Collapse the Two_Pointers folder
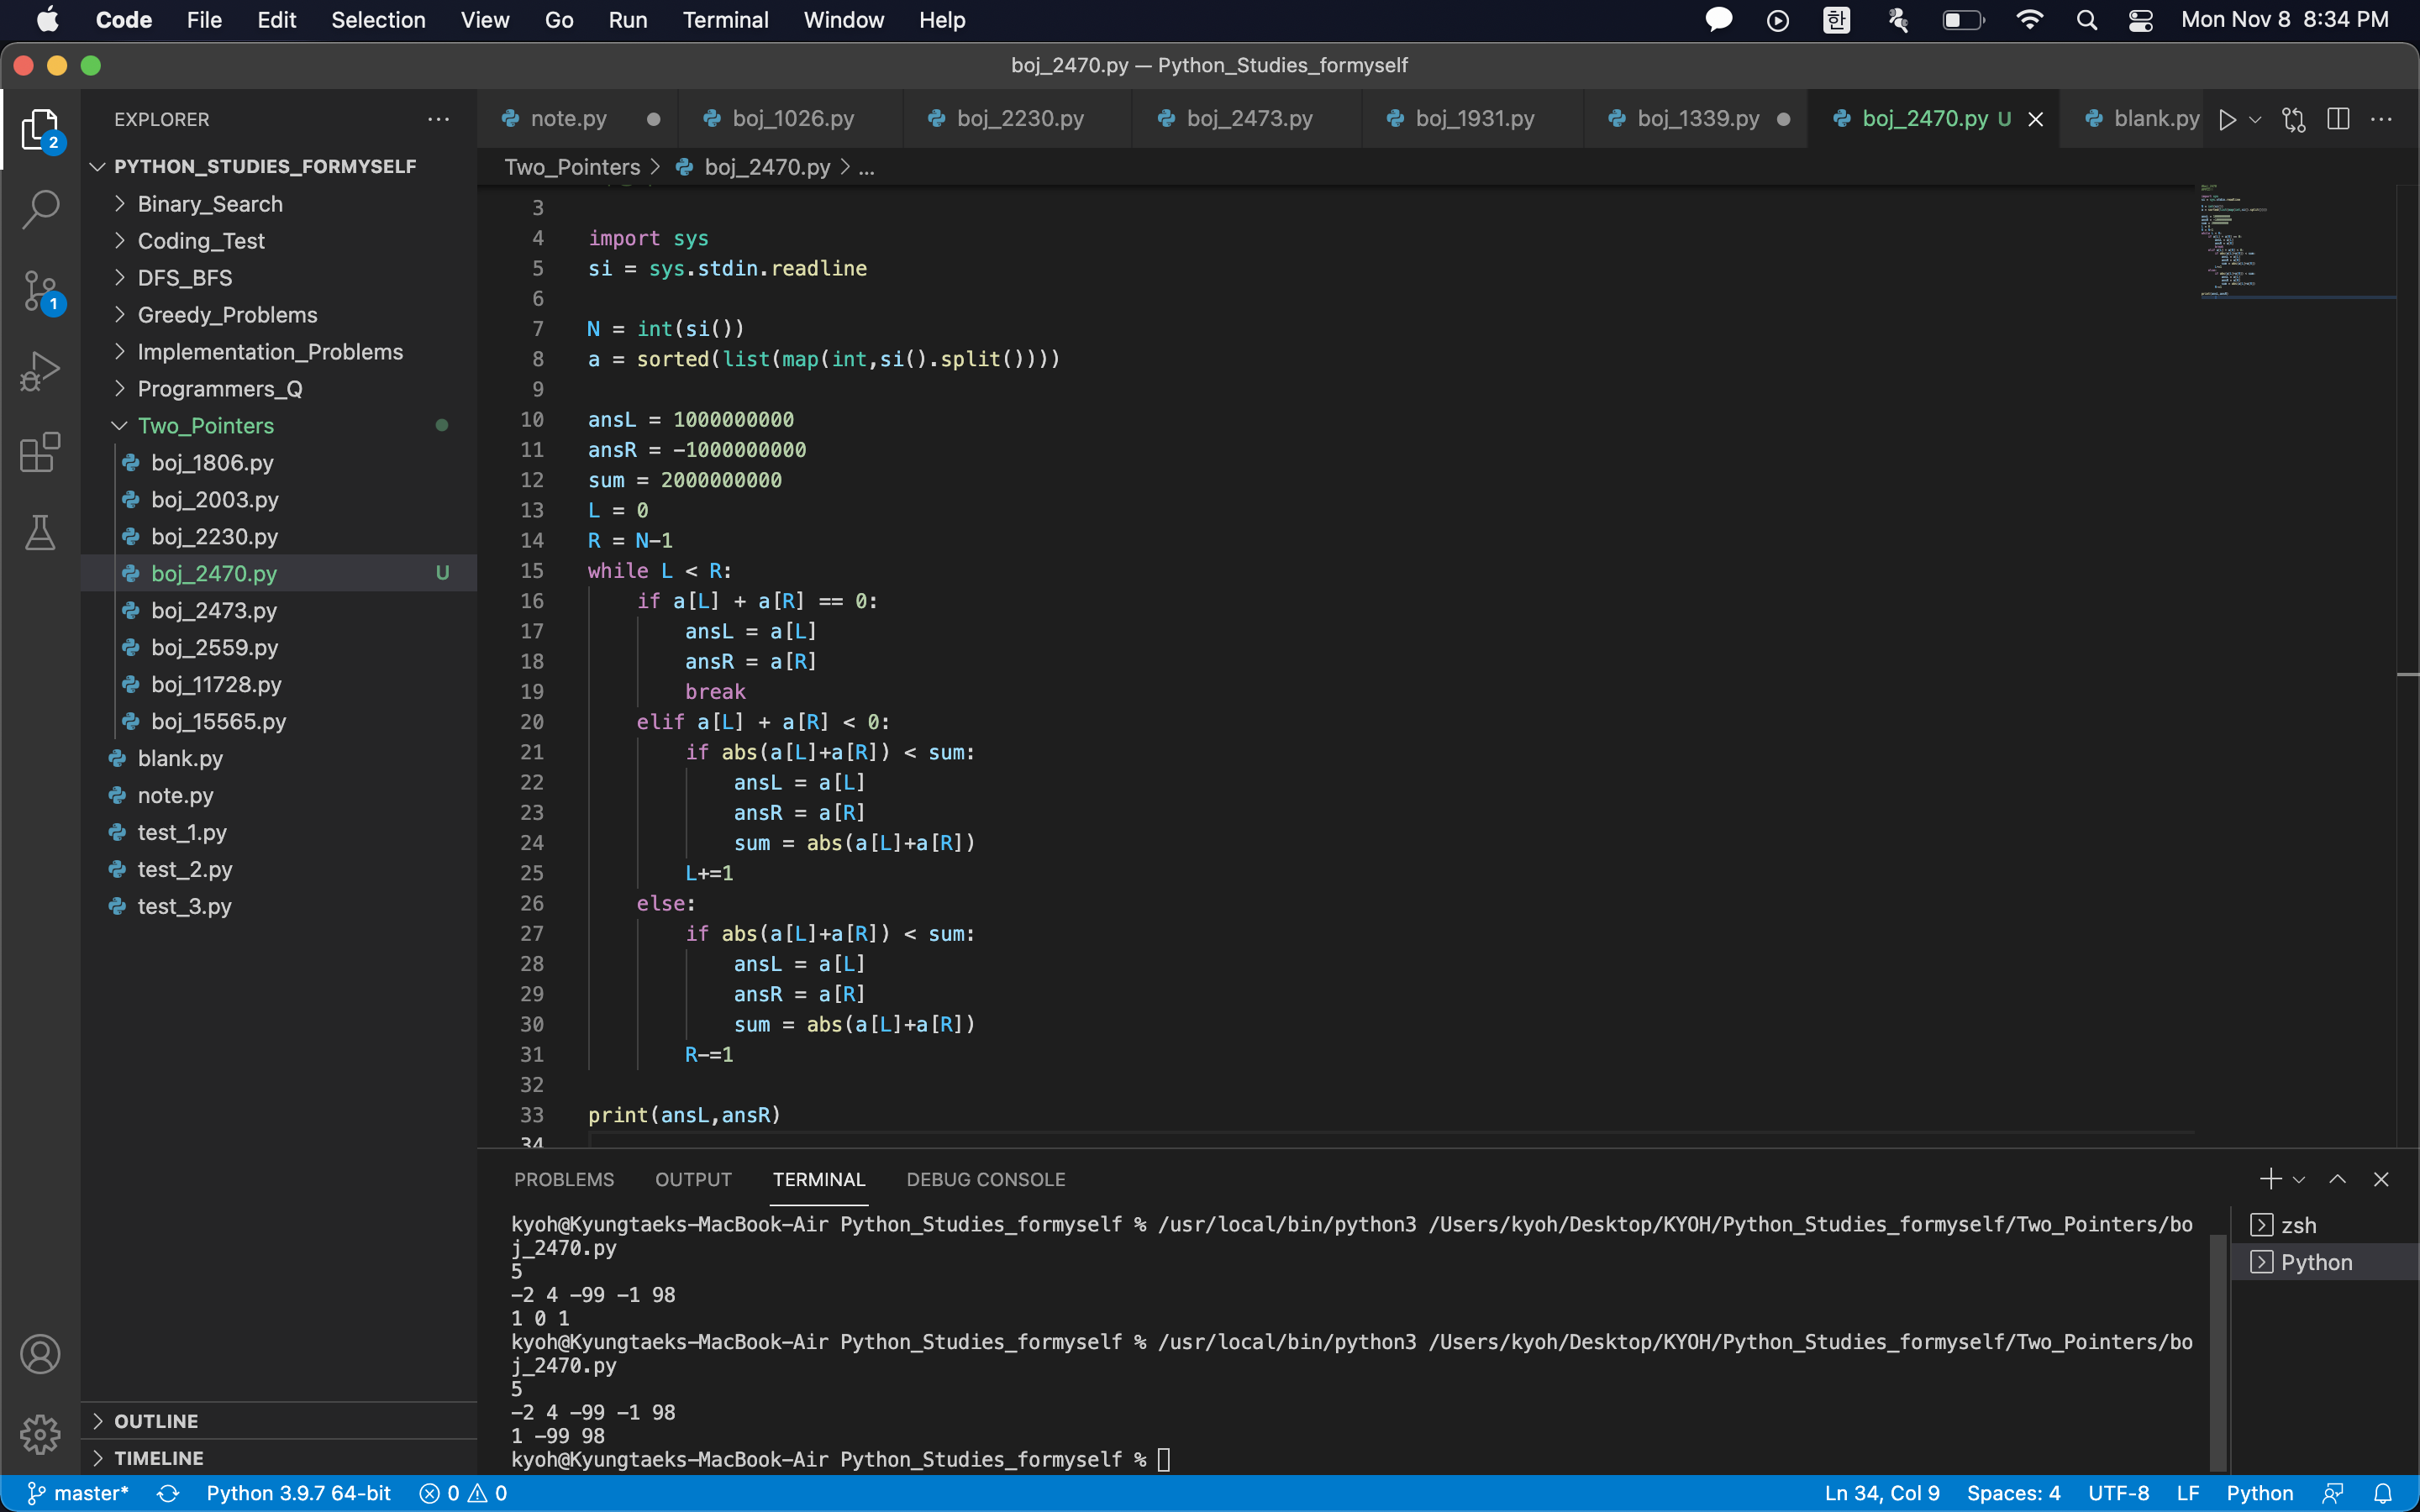2420x1512 pixels. [x=205, y=426]
